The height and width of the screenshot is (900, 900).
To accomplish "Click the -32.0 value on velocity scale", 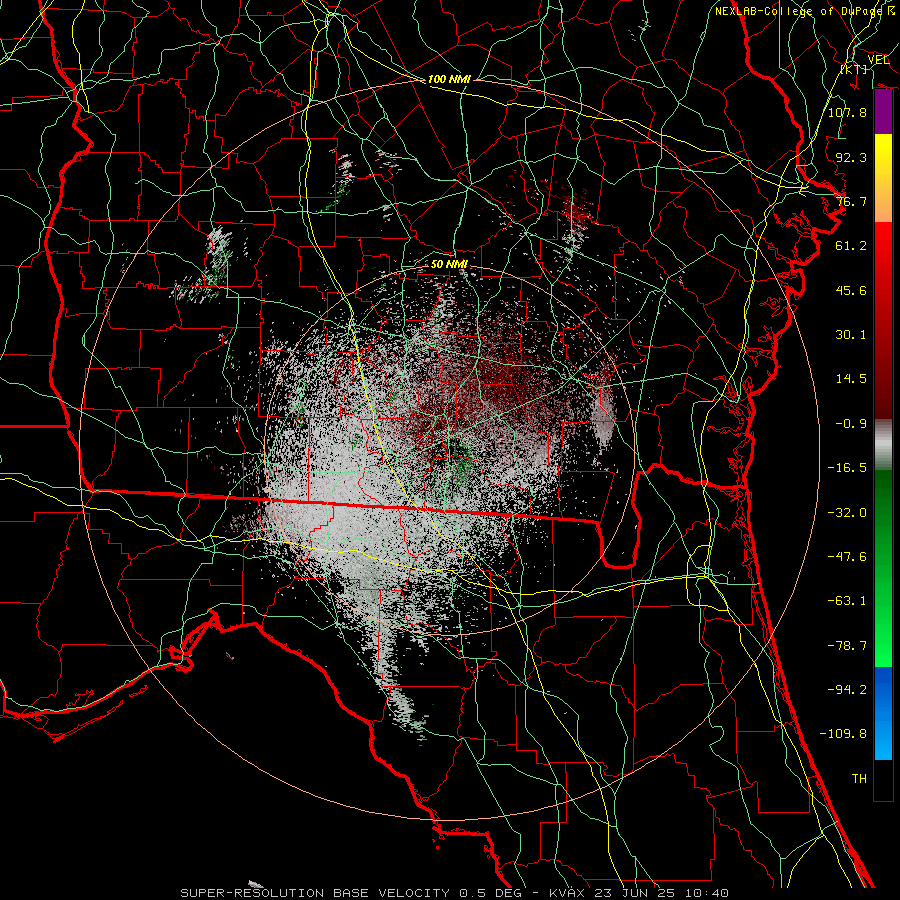I will click(847, 513).
